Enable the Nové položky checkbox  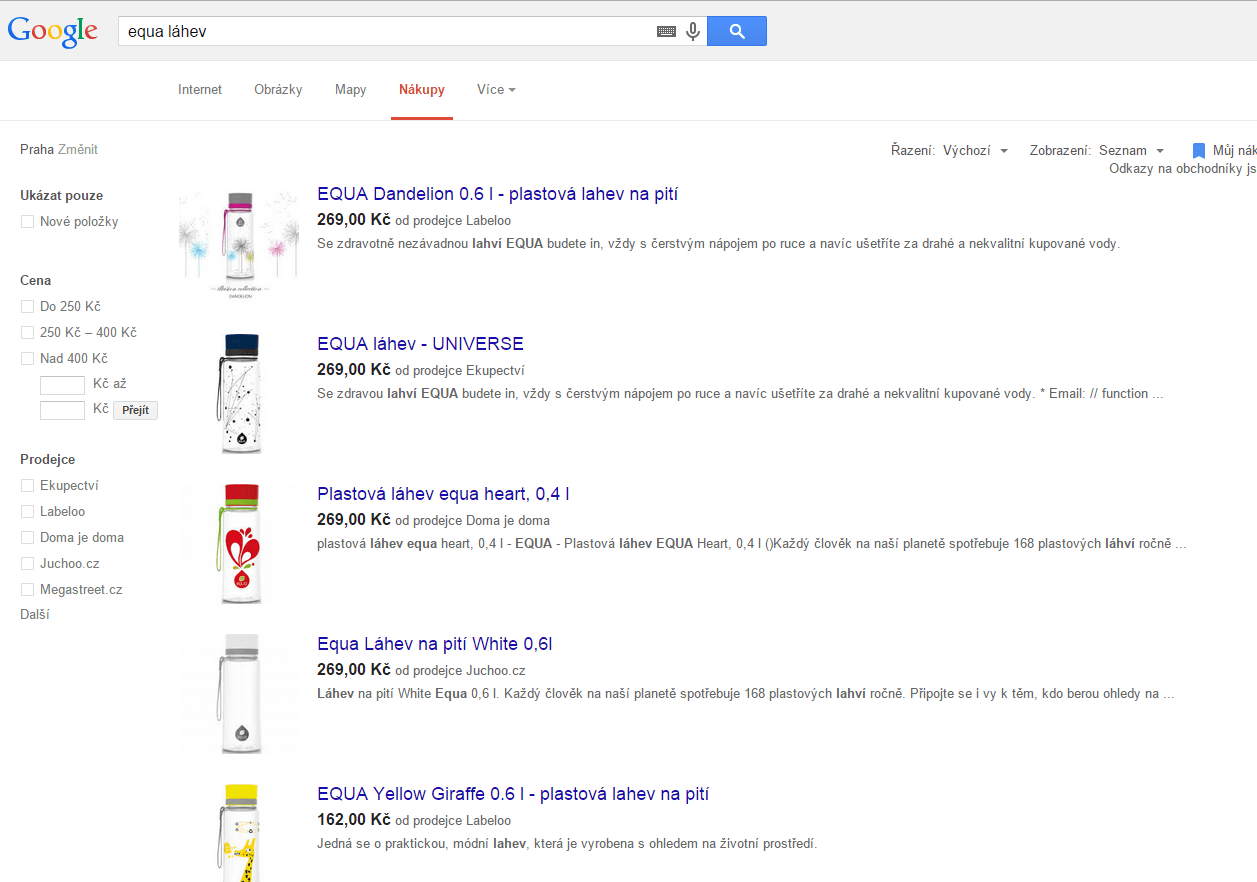(x=27, y=221)
